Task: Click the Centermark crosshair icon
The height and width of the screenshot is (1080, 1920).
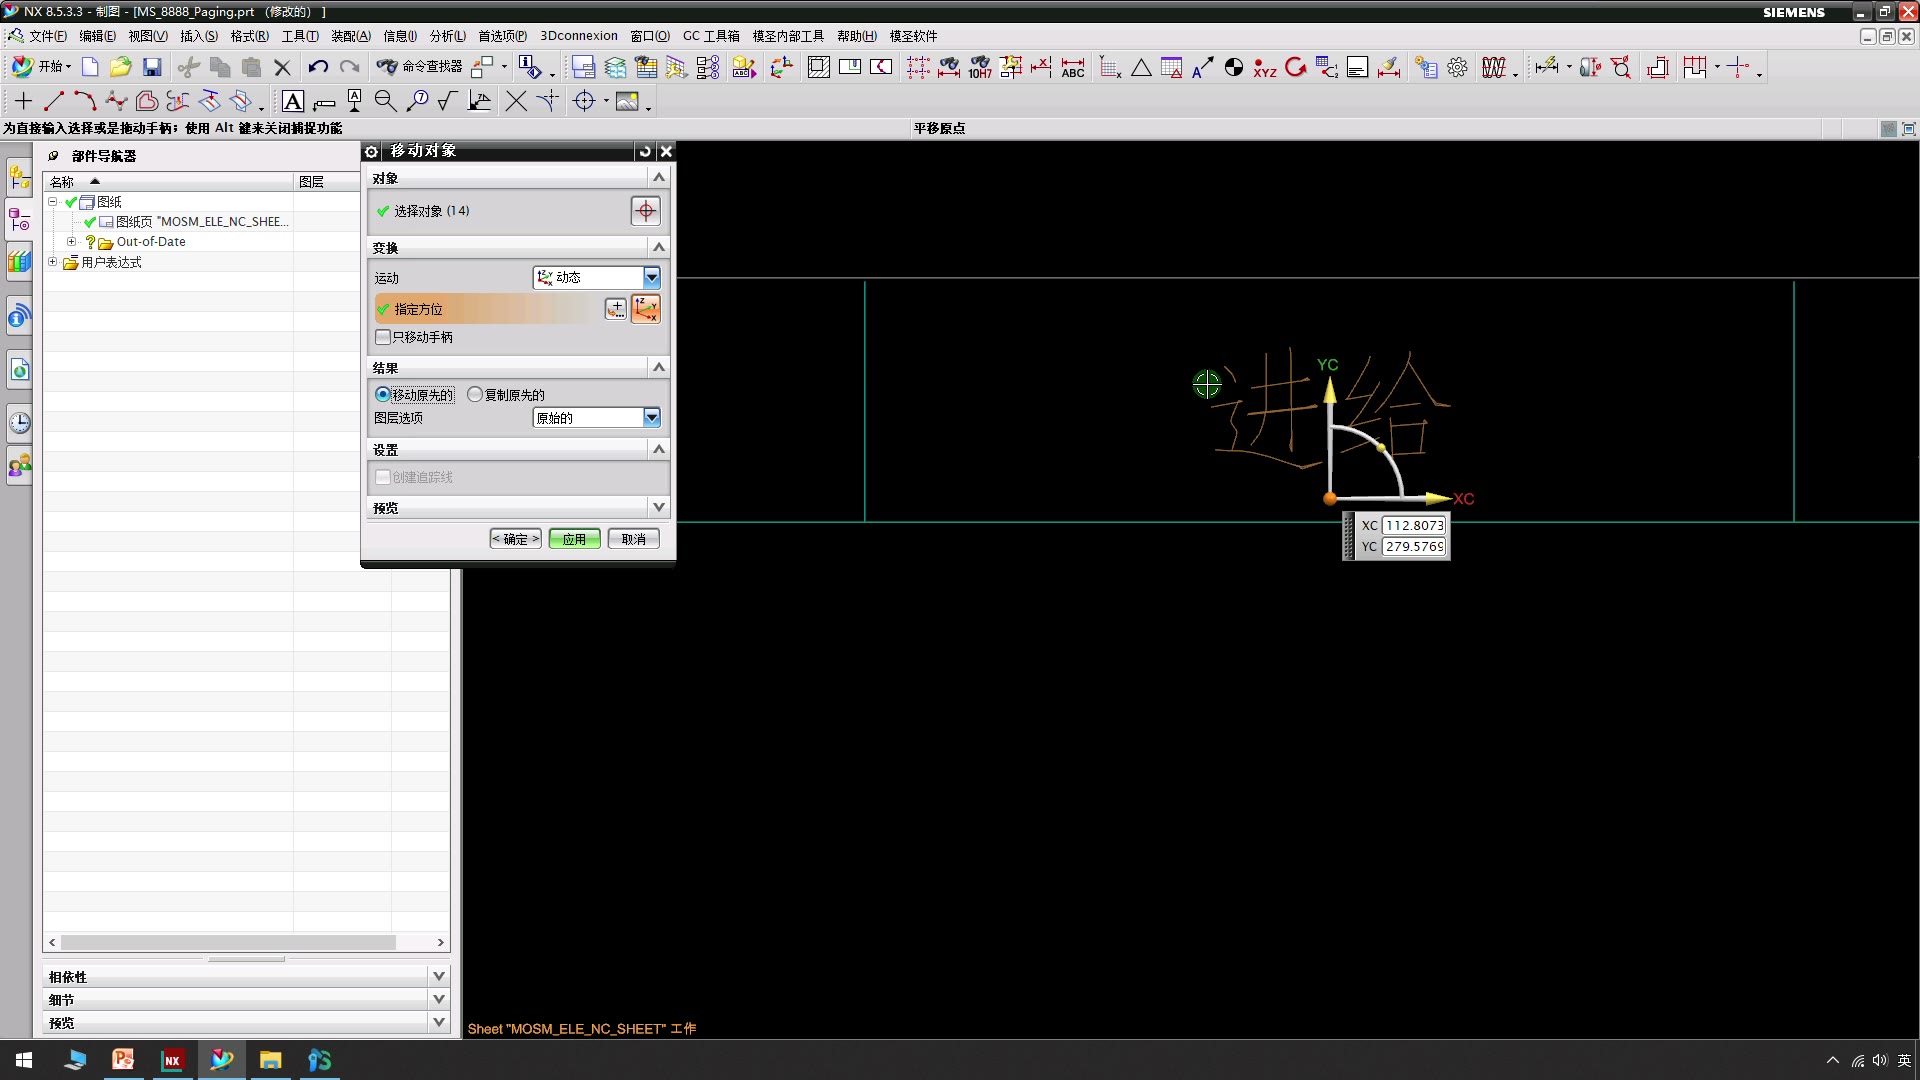Action: pos(584,101)
